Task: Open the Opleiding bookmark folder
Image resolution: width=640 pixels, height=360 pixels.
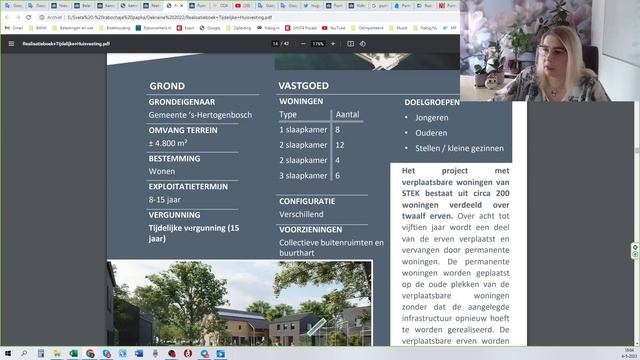Action: pyautogui.click(x=239, y=28)
